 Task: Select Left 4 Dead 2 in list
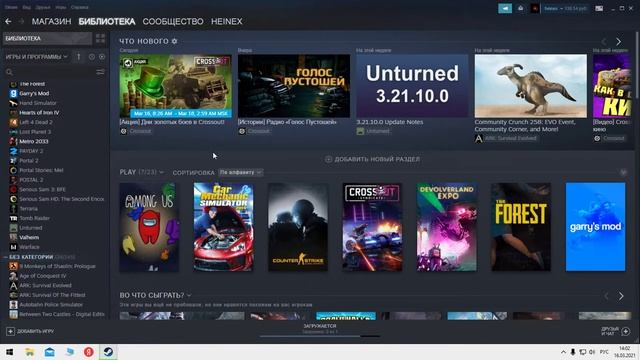coord(36,122)
